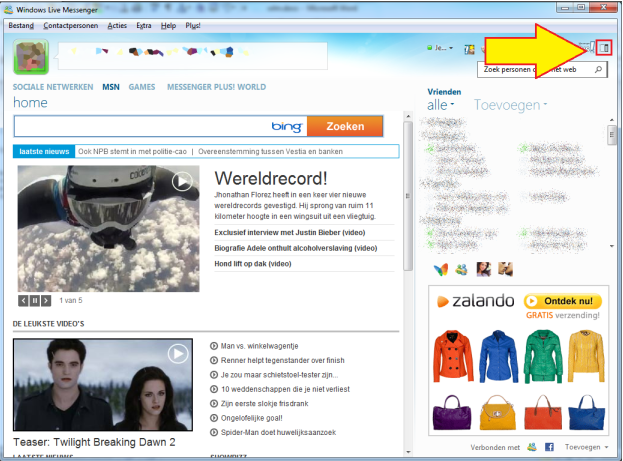Click the search magnifier icon in contact search
The height and width of the screenshot is (461, 623).
(x=598, y=70)
